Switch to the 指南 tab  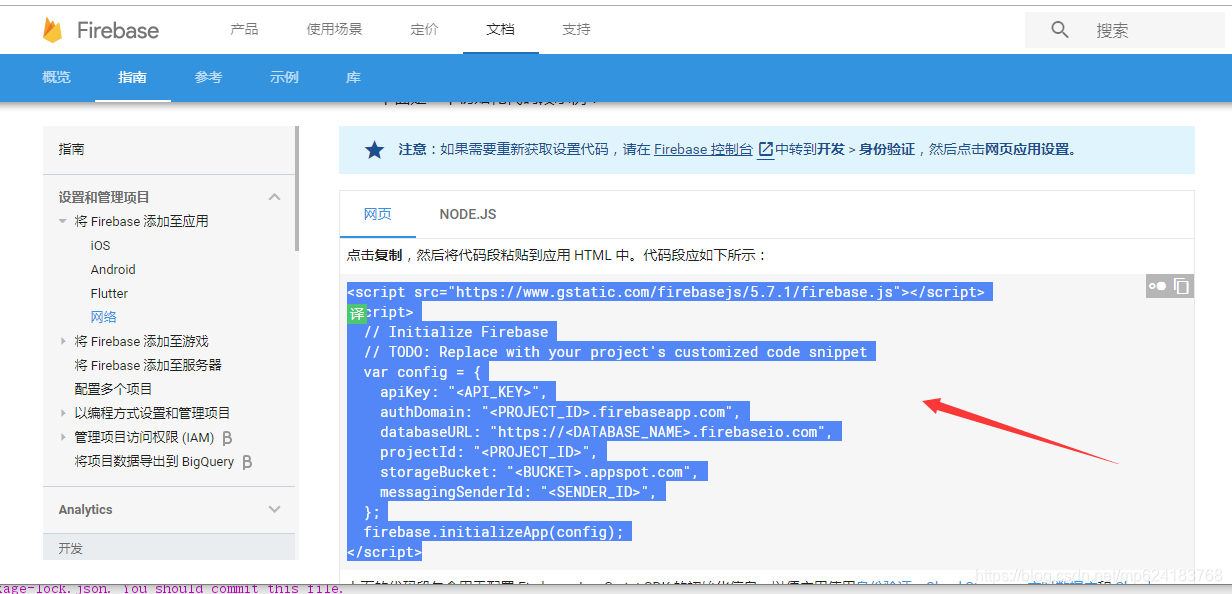click(x=132, y=77)
